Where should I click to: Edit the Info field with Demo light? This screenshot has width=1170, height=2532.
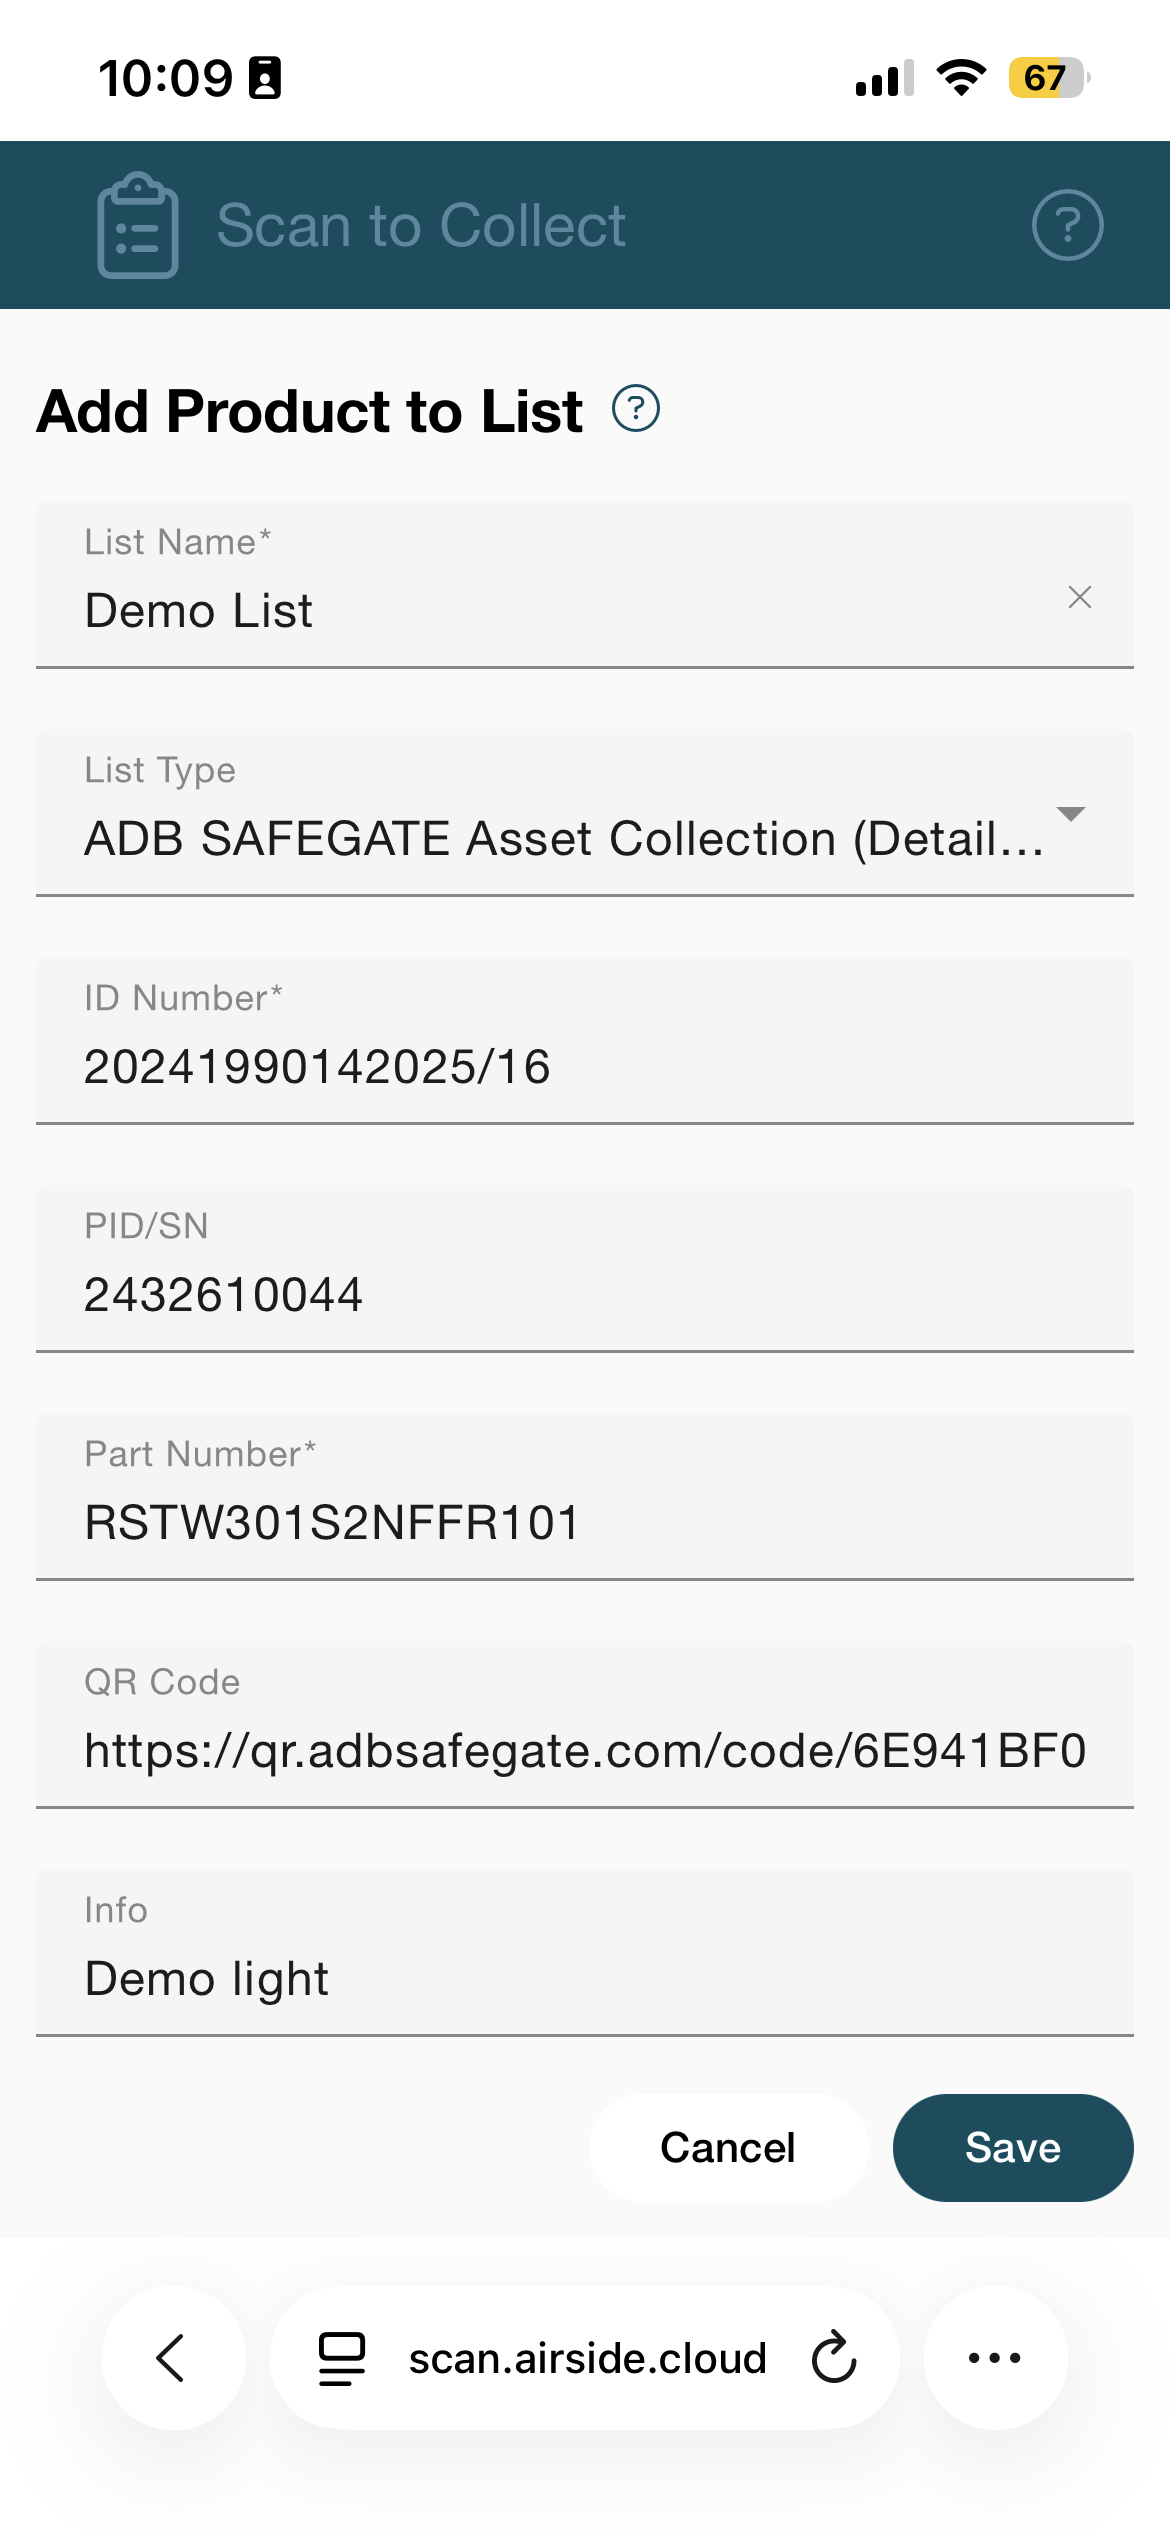pyautogui.click(x=584, y=1978)
